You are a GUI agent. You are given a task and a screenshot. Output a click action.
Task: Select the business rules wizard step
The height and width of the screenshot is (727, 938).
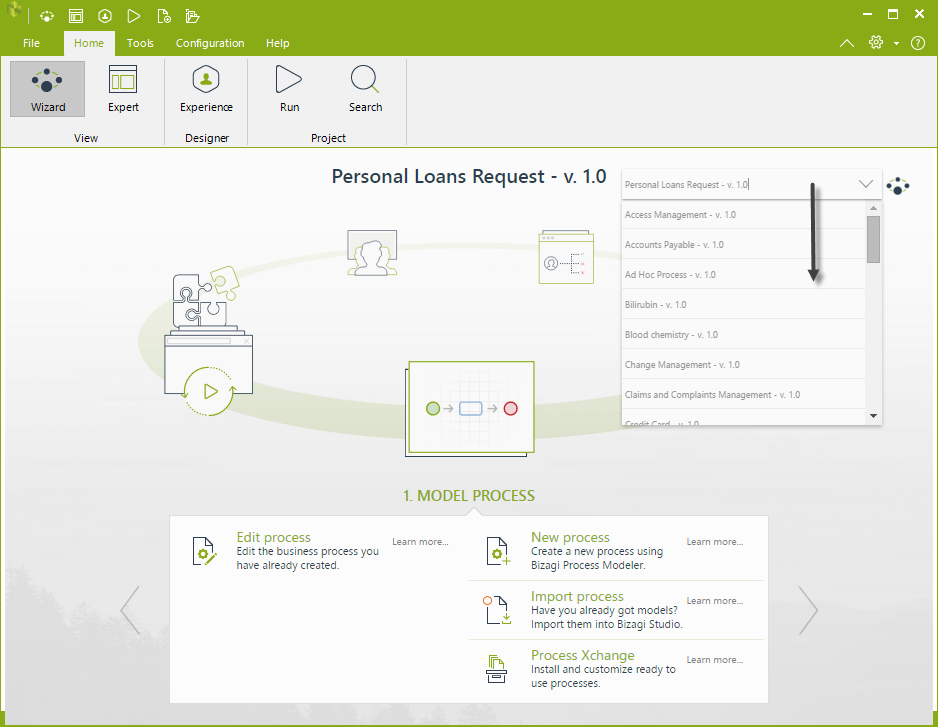[566, 257]
